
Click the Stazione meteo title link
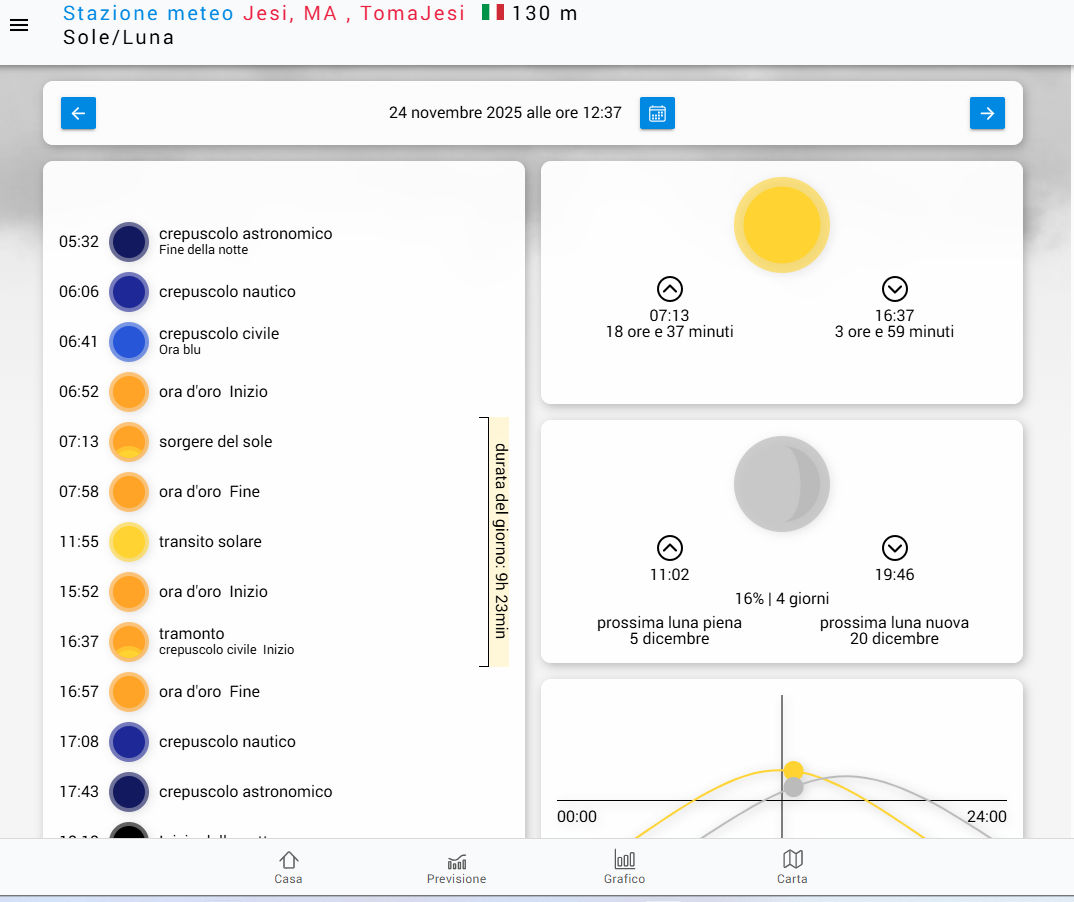(x=148, y=13)
